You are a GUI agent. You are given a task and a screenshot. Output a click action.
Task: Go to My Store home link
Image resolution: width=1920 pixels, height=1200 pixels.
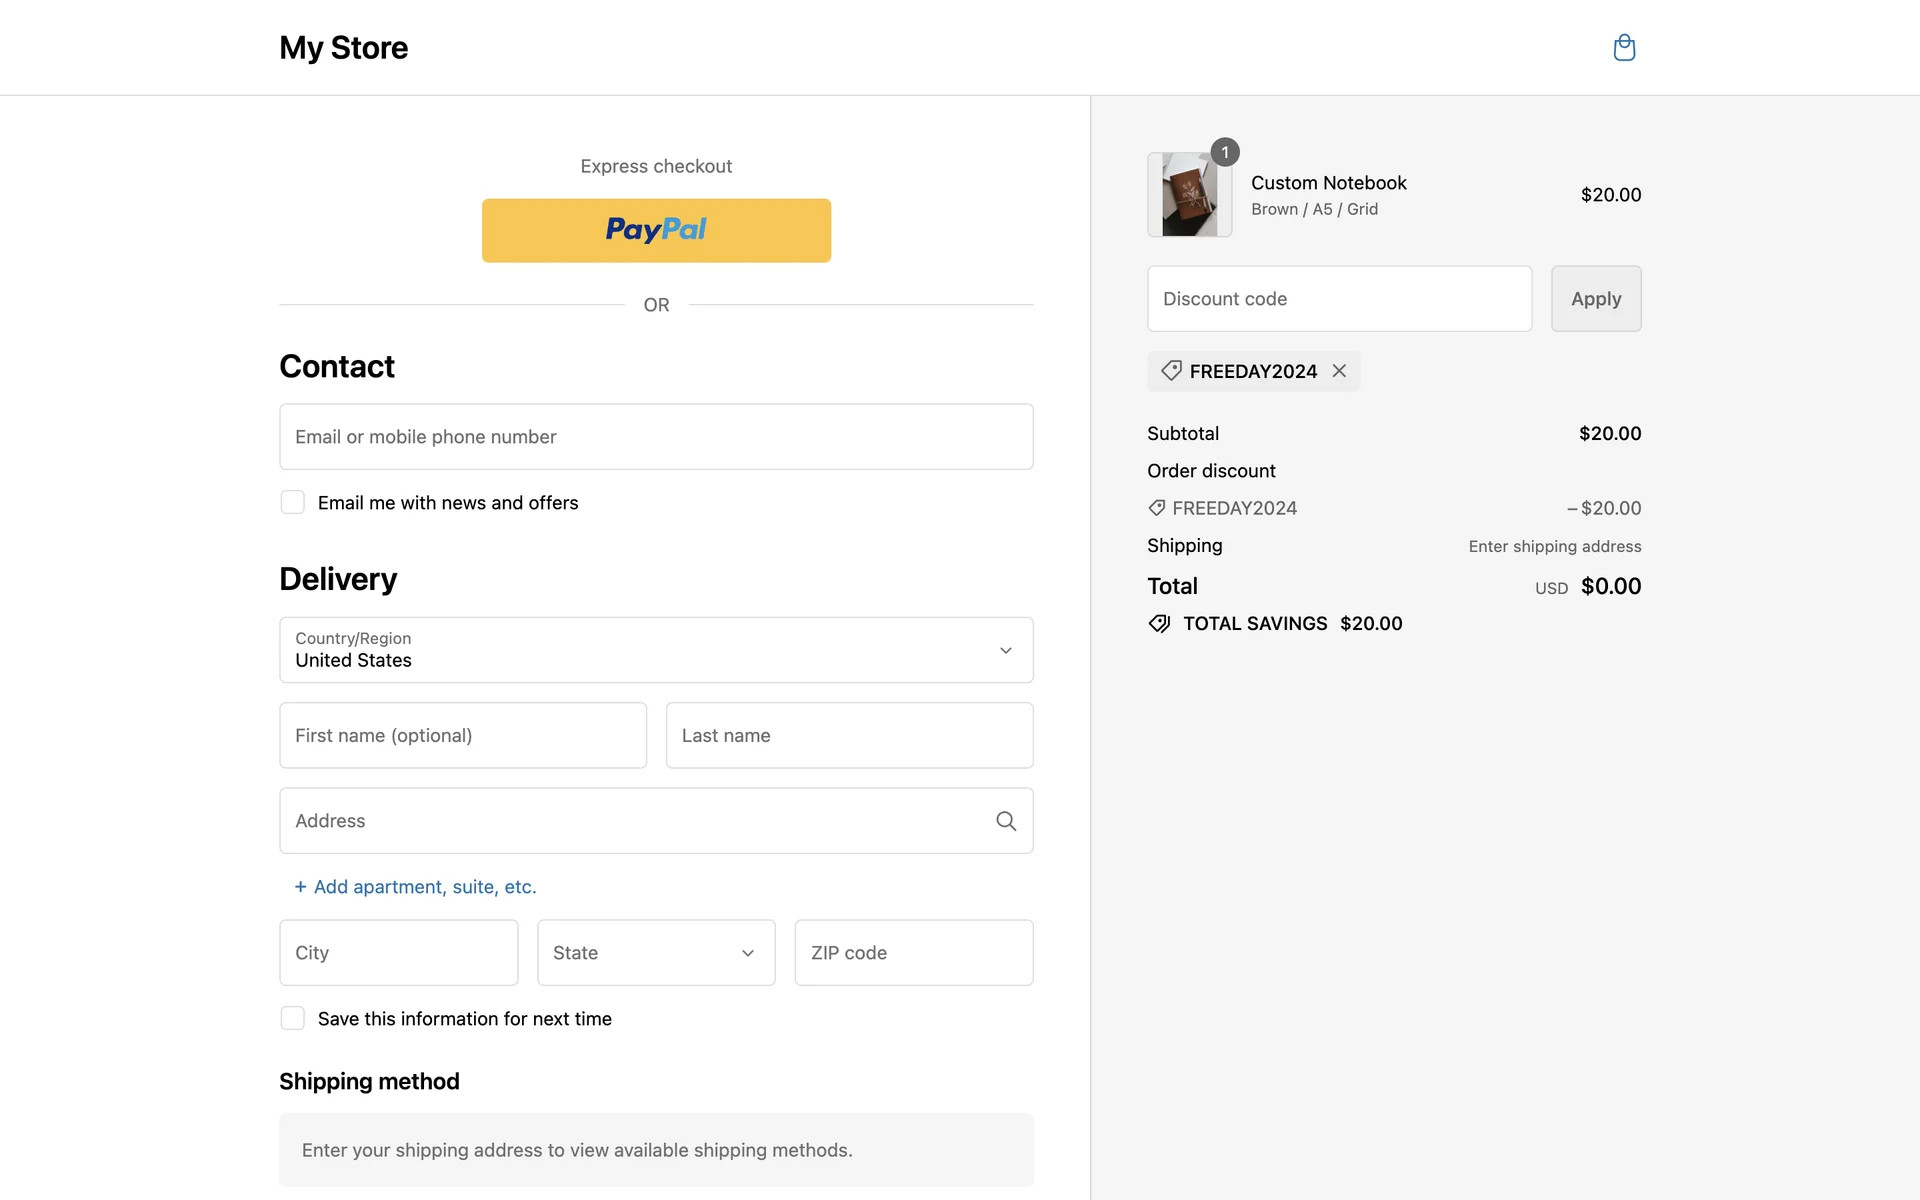[343, 48]
